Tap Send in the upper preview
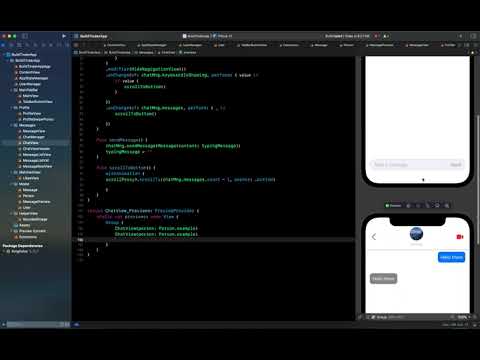The width and height of the screenshot is (480, 360). [x=455, y=165]
